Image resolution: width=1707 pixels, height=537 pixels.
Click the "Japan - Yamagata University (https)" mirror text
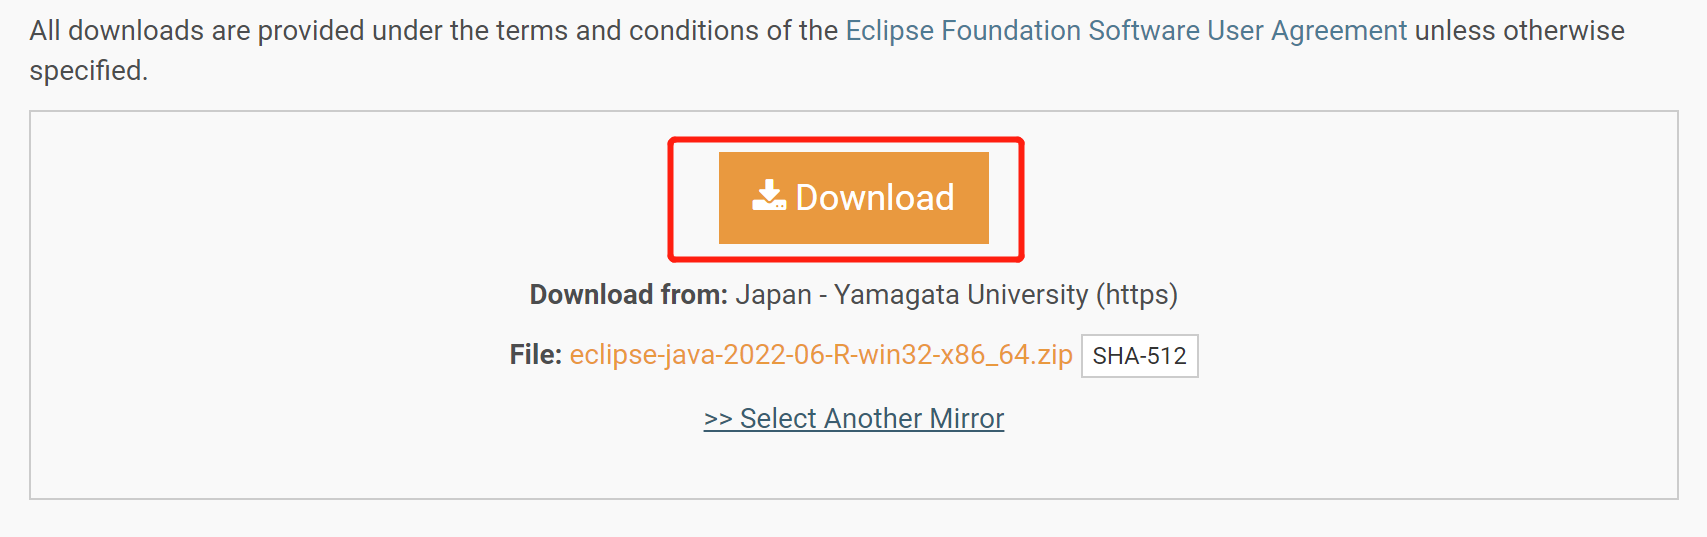[956, 295]
